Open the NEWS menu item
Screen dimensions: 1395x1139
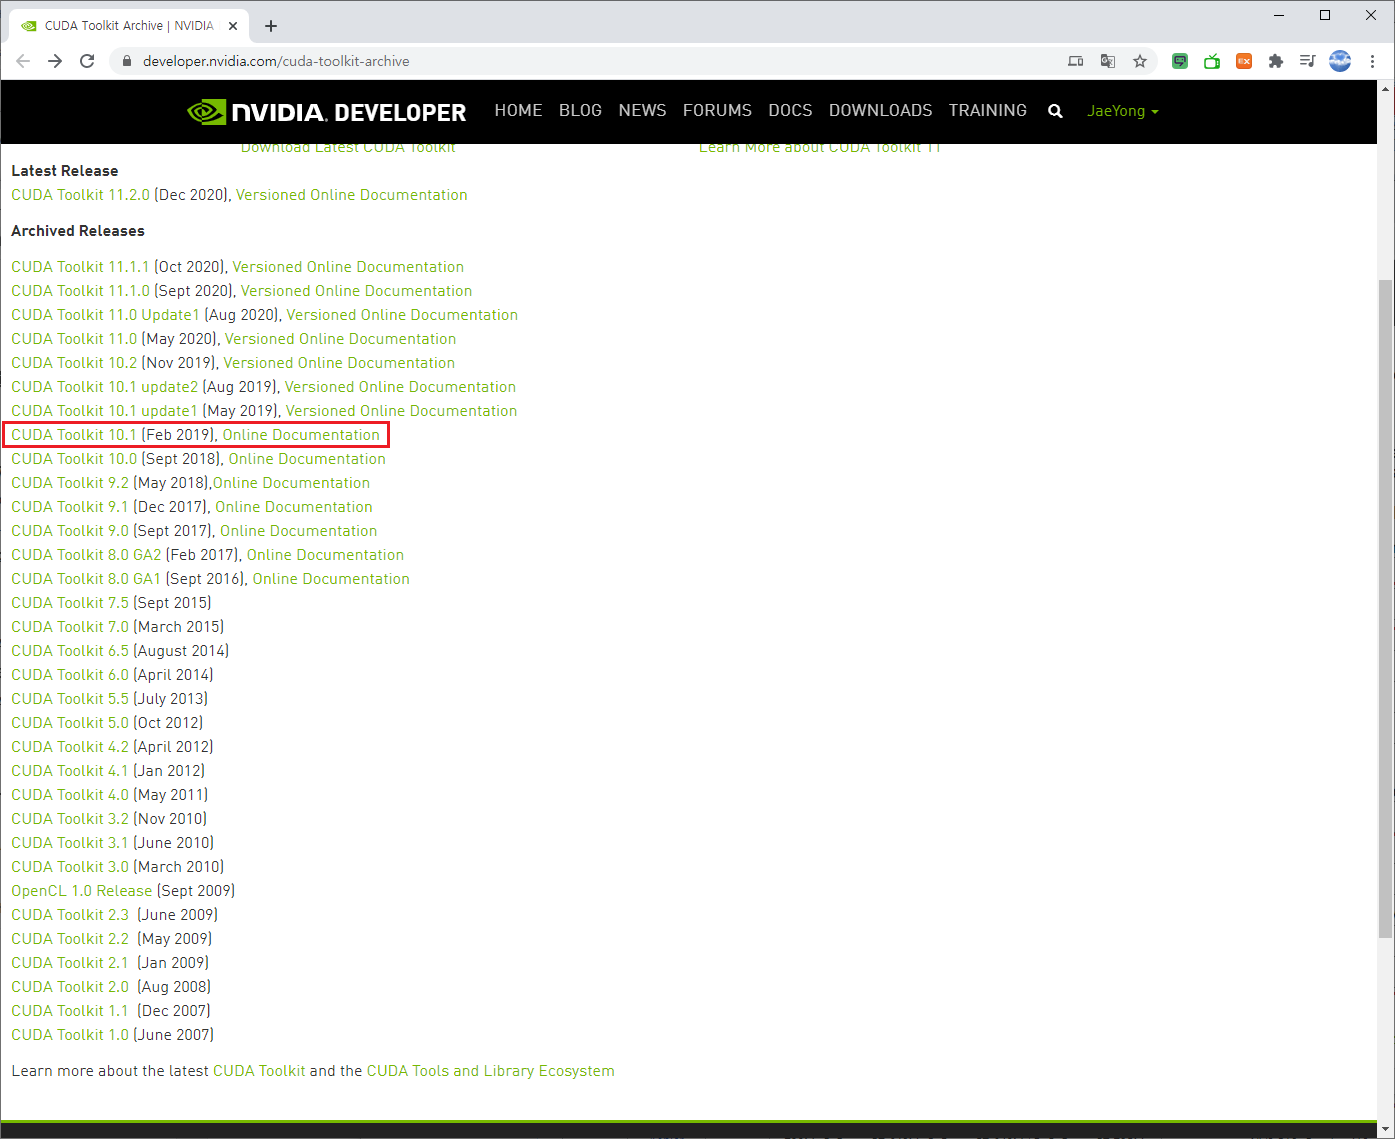pyautogui.click(x=642, y=110)
